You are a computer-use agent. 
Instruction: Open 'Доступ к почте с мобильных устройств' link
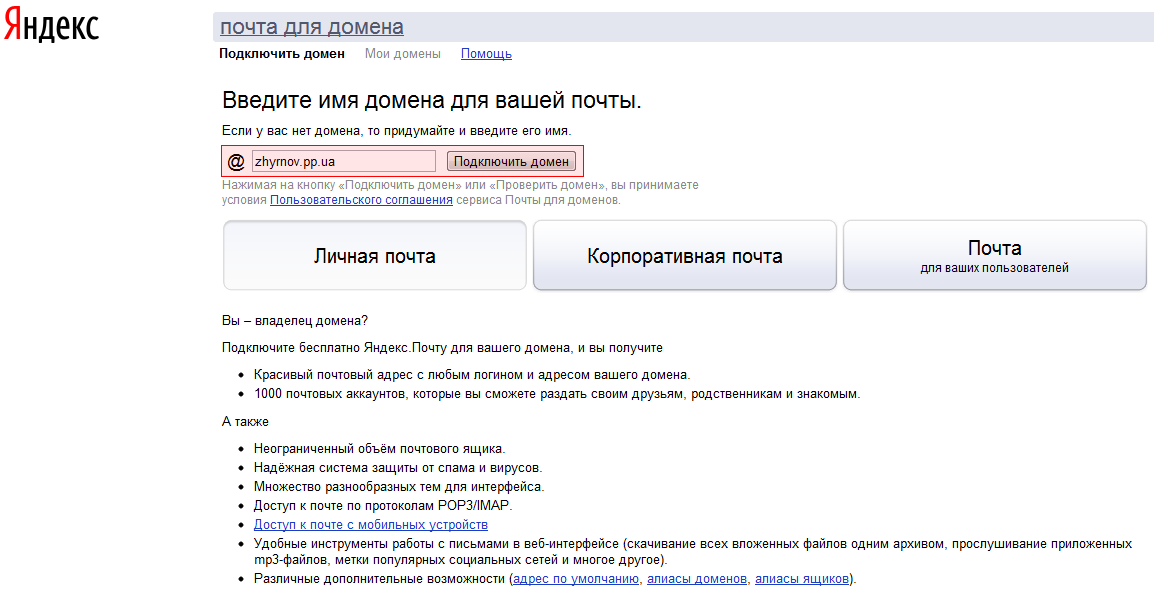pos(370,525)
